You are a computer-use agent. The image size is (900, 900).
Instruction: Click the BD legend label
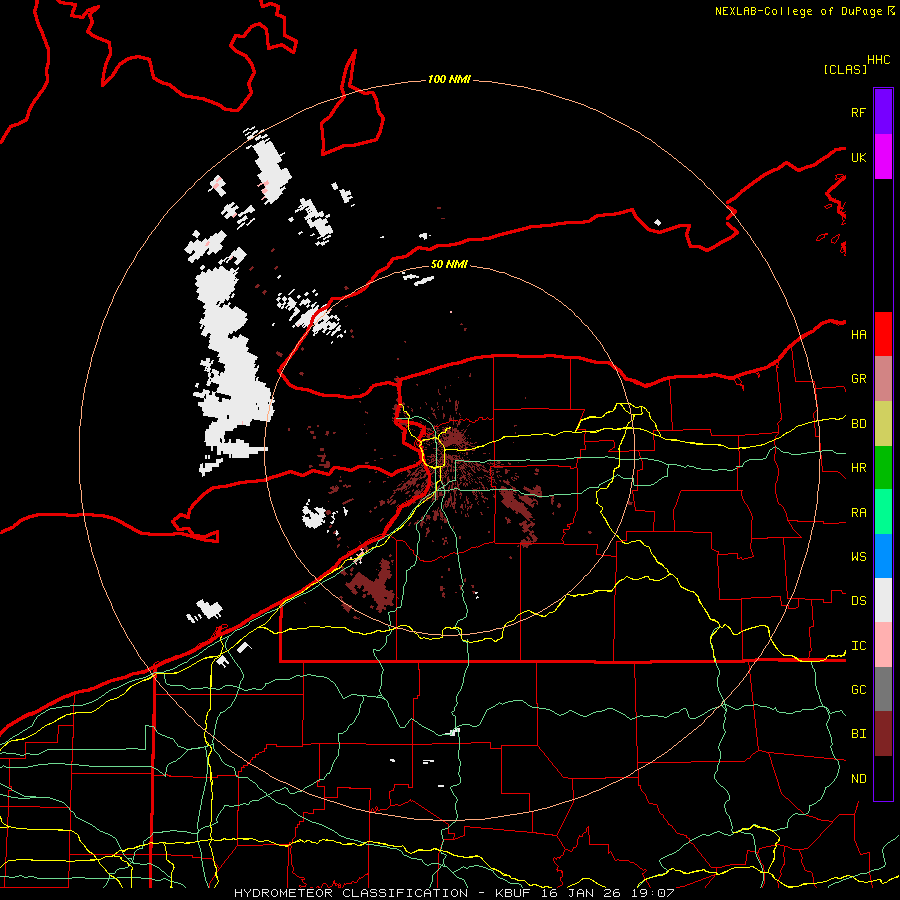(859, 424)
